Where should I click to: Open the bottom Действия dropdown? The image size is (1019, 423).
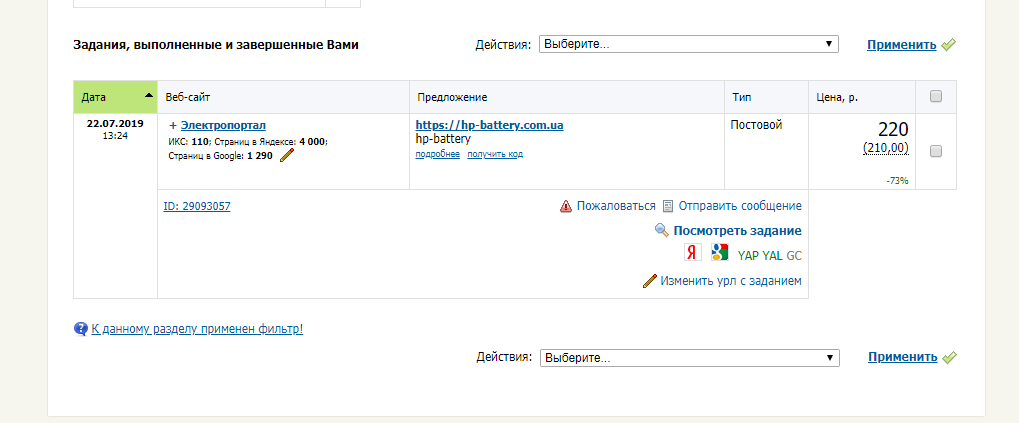coord(689,357)
